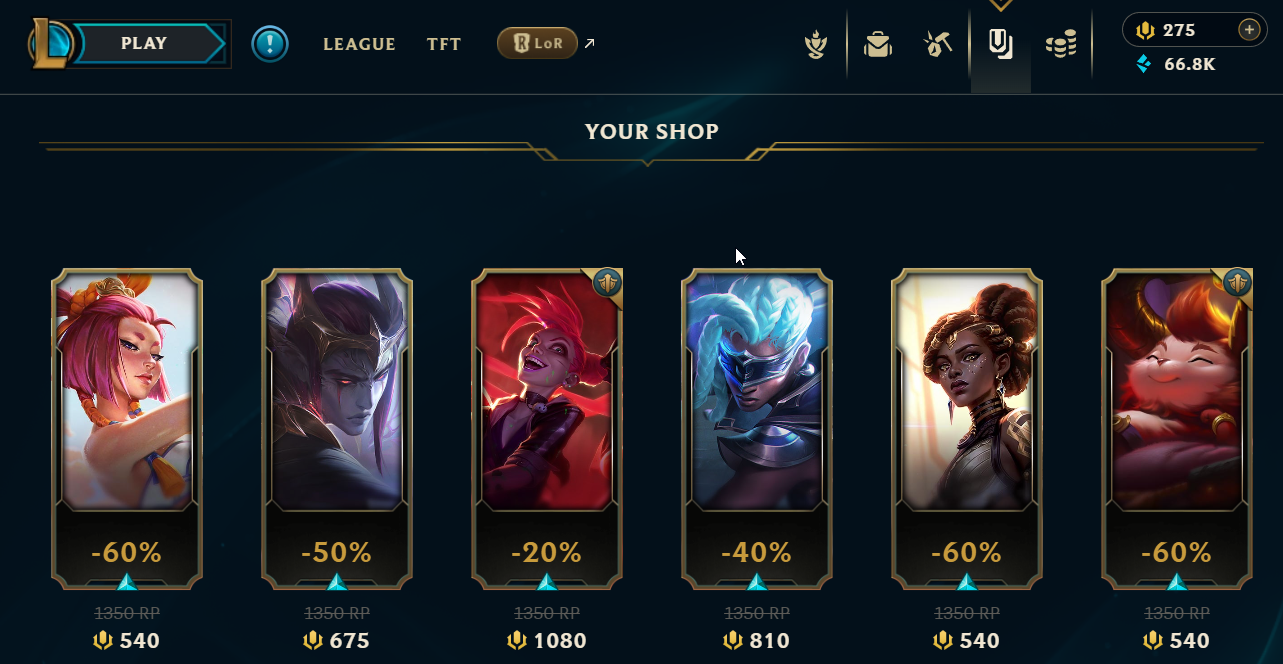Add RP with the plus button
The width and height of the screenshot is (1283, 664).
click(x=1249, y=30)
